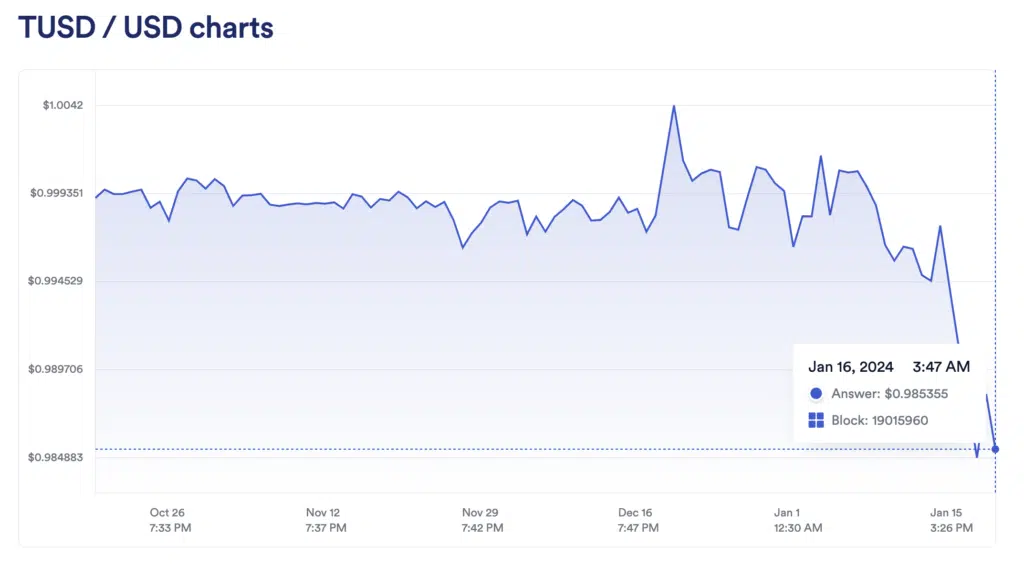Image resolution: width=1024 pixels, height=567 pixels.
Task: Select the Nov 29 x-axis date label
Action: (480, 513)
